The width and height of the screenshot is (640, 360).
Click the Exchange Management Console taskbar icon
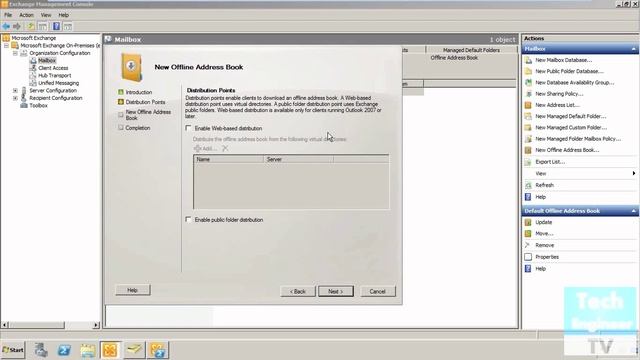tap(110, 350)
